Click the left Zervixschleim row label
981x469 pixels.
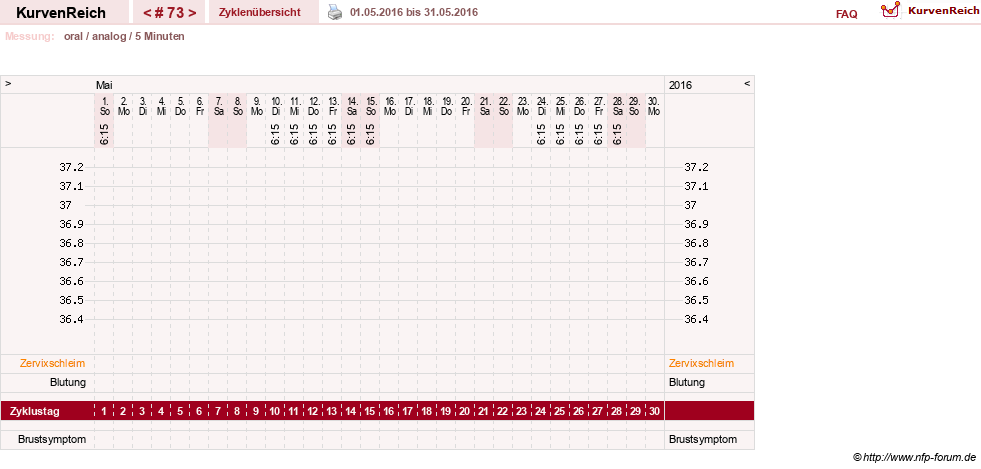[53, 363]
